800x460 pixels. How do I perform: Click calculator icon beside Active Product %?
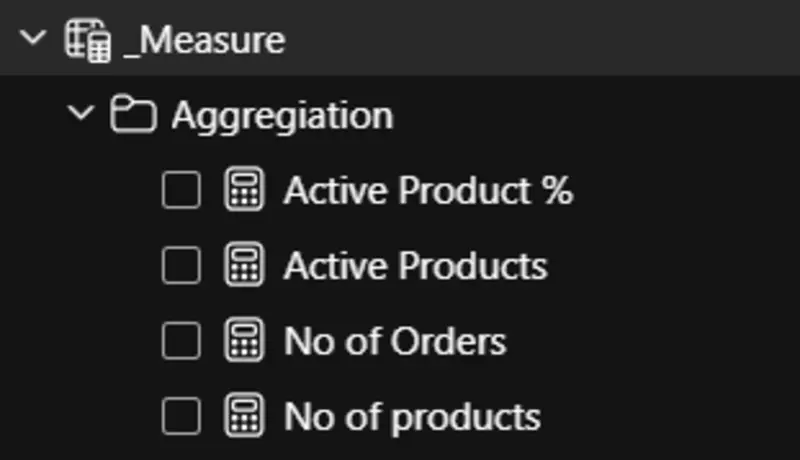(244, 190)
